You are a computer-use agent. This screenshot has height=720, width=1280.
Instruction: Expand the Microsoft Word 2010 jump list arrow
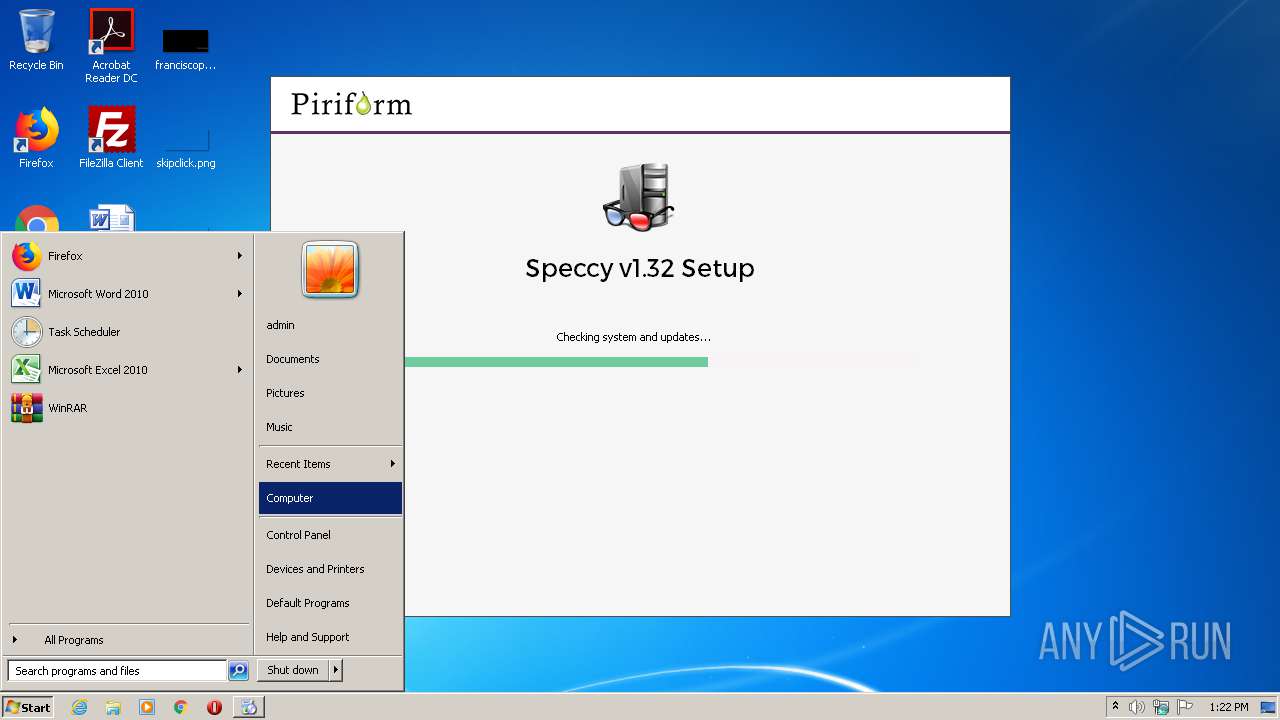pyautogui.click(x=240, y=294)
